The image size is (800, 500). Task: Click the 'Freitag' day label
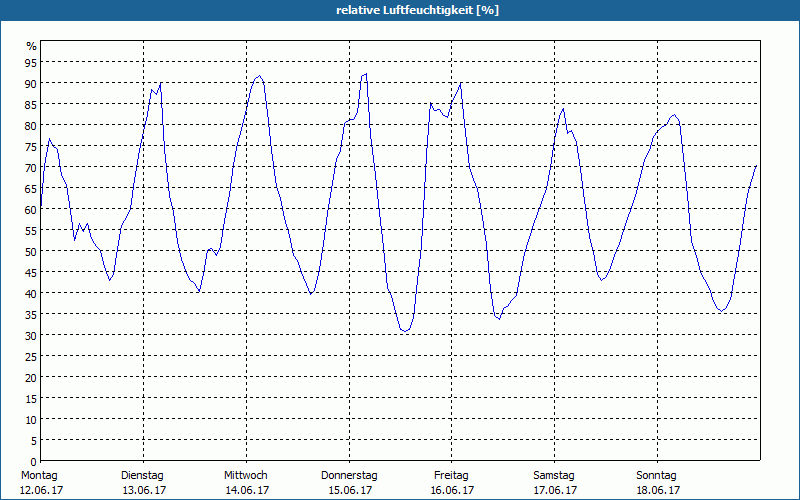[451, 475]
